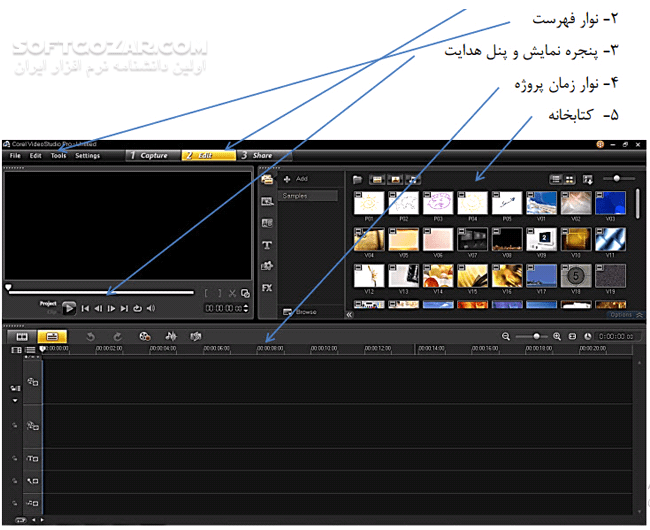This screenshot has width=650, height=530.
Task: Open the Media library category
Action: [x=267, y=179]
